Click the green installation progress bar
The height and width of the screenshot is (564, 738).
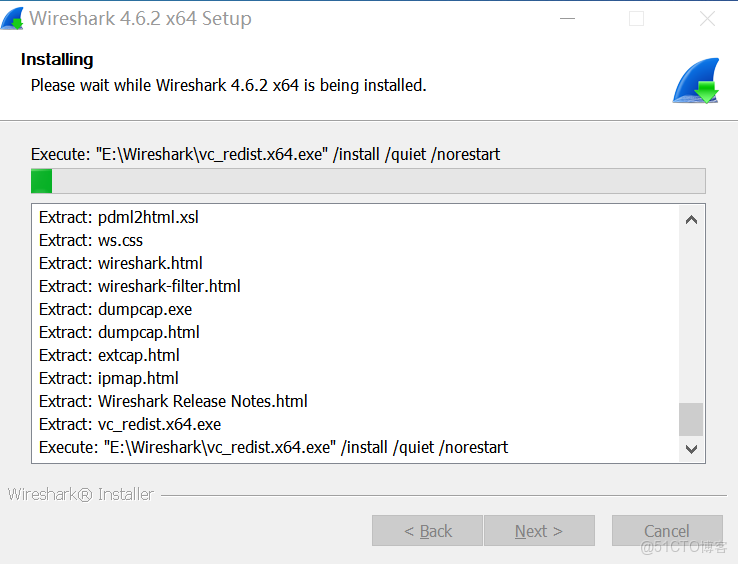(368, 181)
